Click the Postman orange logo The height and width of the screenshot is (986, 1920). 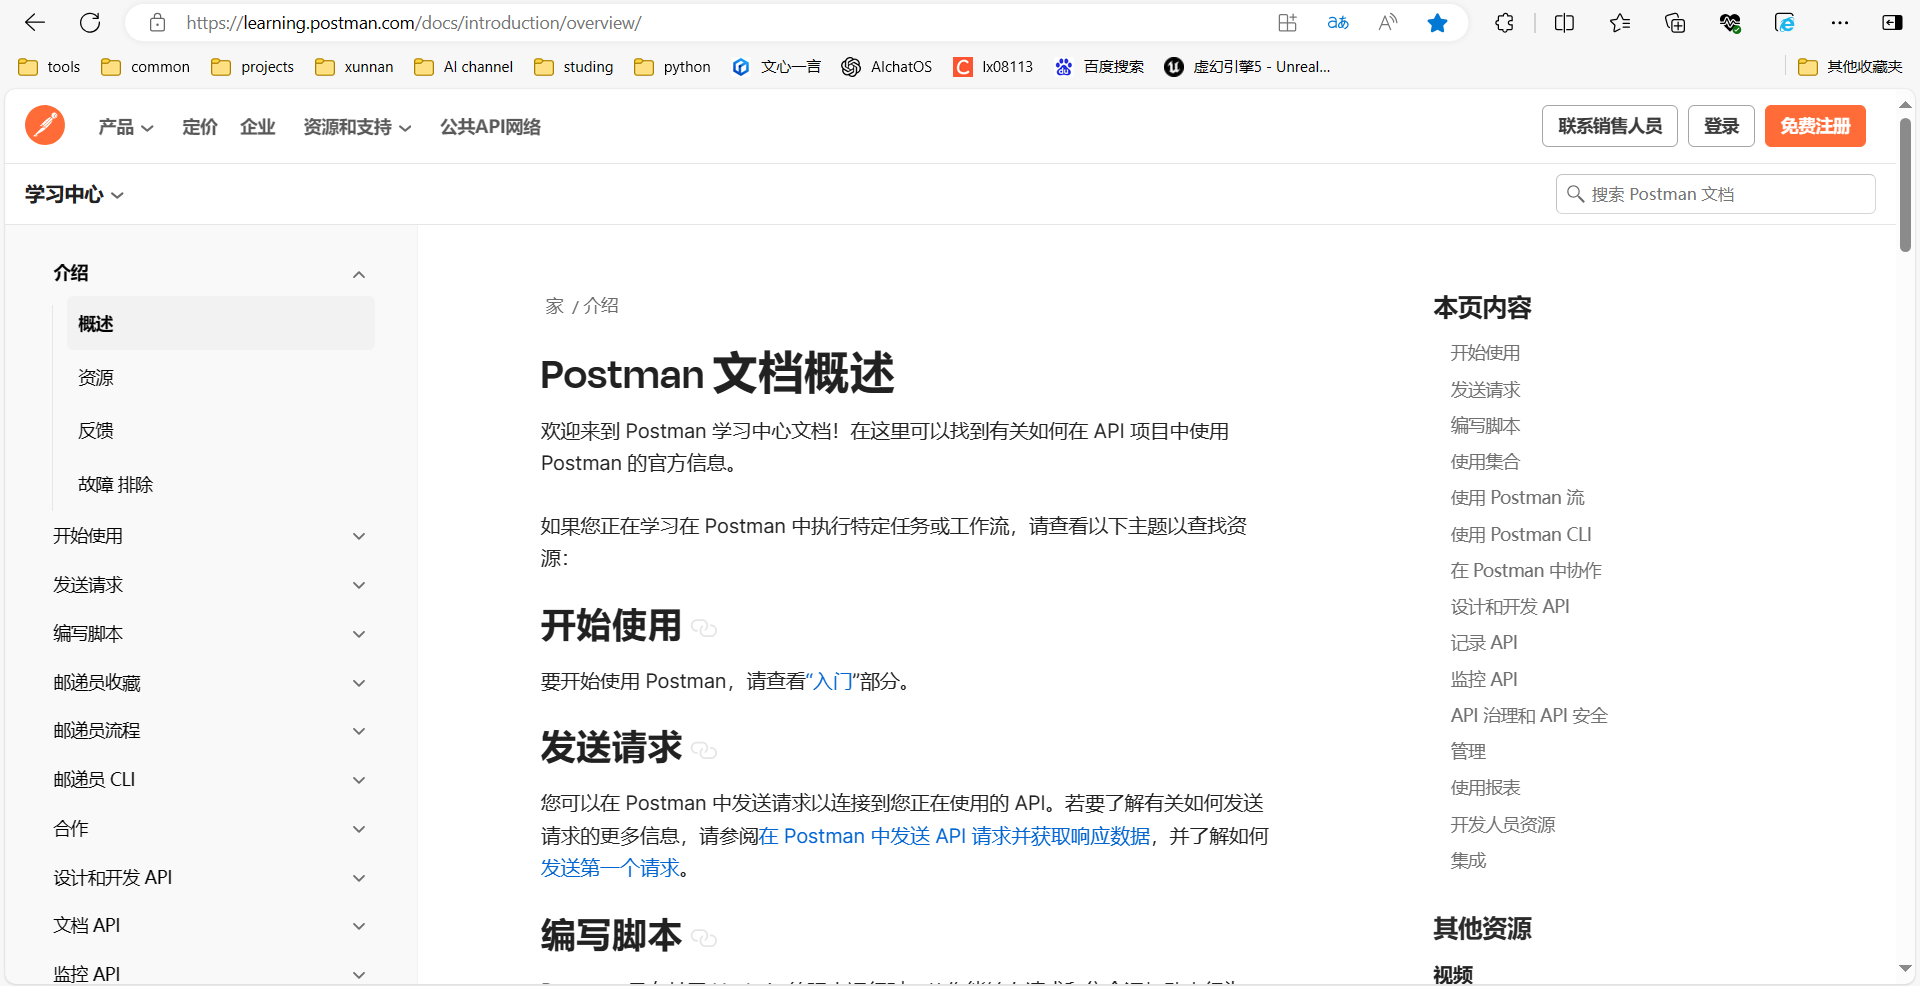45,125
